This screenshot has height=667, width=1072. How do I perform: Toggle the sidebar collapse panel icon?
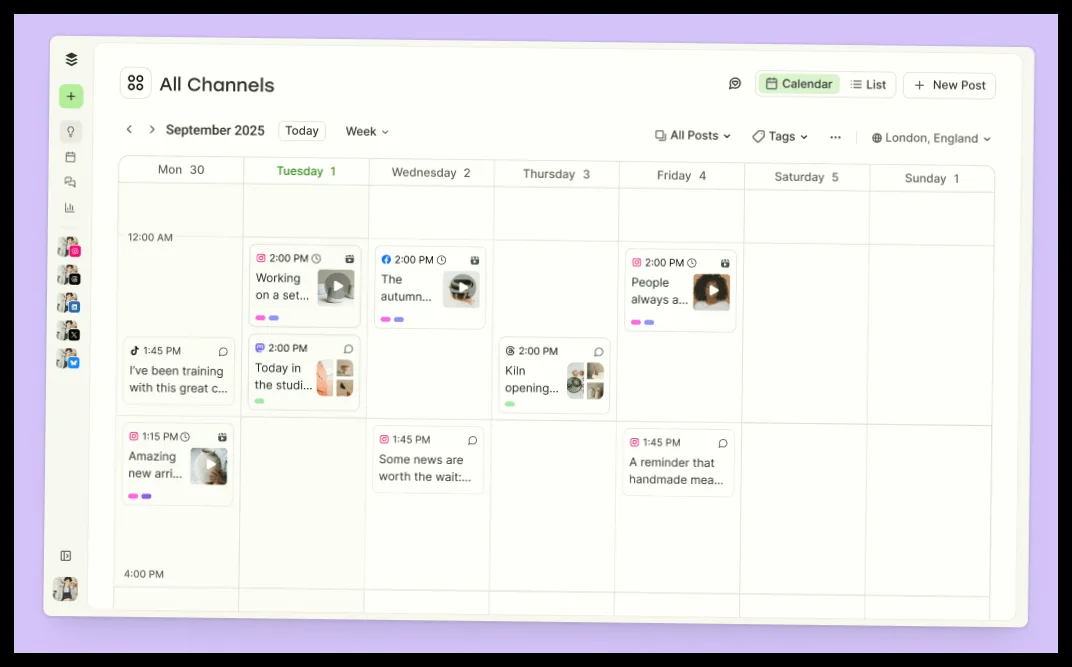click(x=66, y=556)
